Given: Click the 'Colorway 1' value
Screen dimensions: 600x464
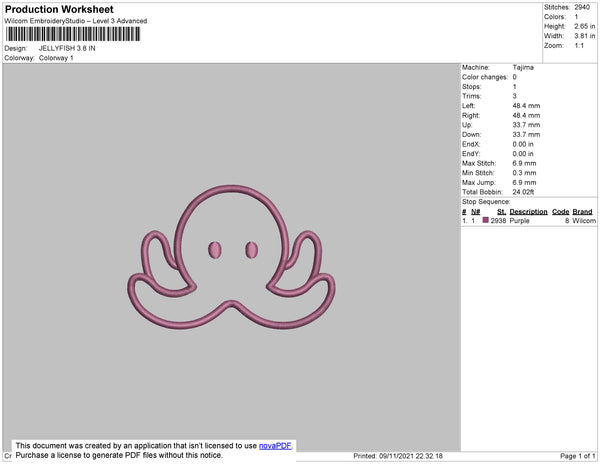Looking at the screenshot, I should coord(56,58).
